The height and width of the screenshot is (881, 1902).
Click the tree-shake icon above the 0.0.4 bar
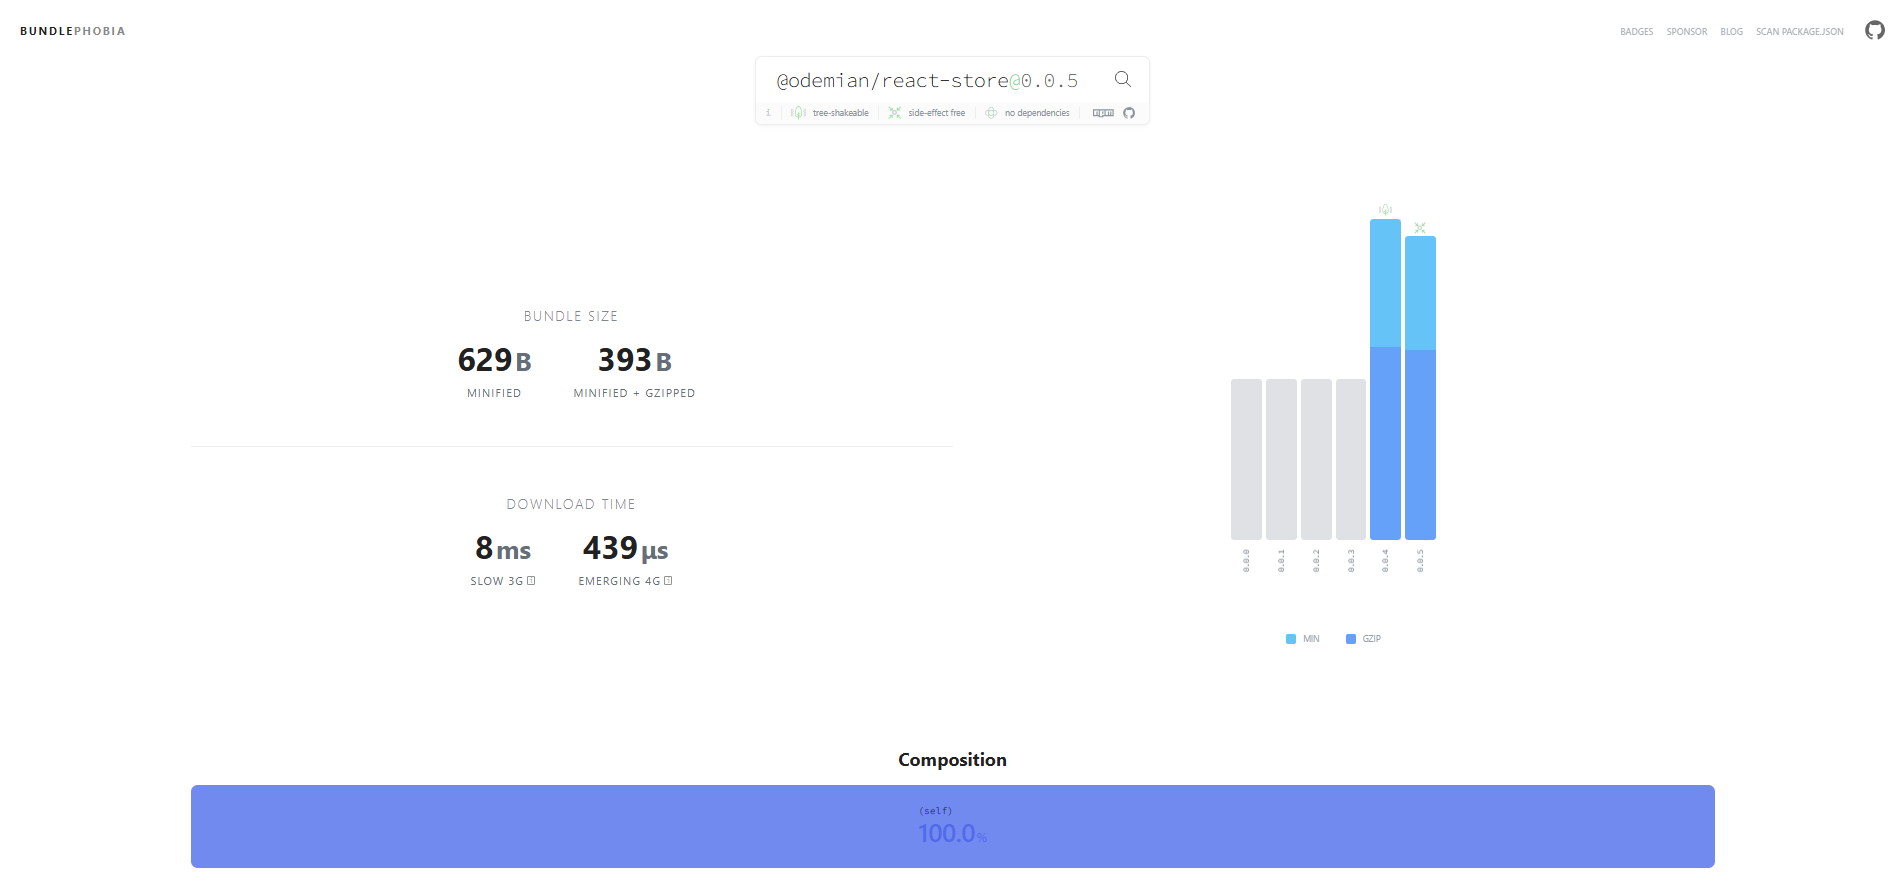1385,209
